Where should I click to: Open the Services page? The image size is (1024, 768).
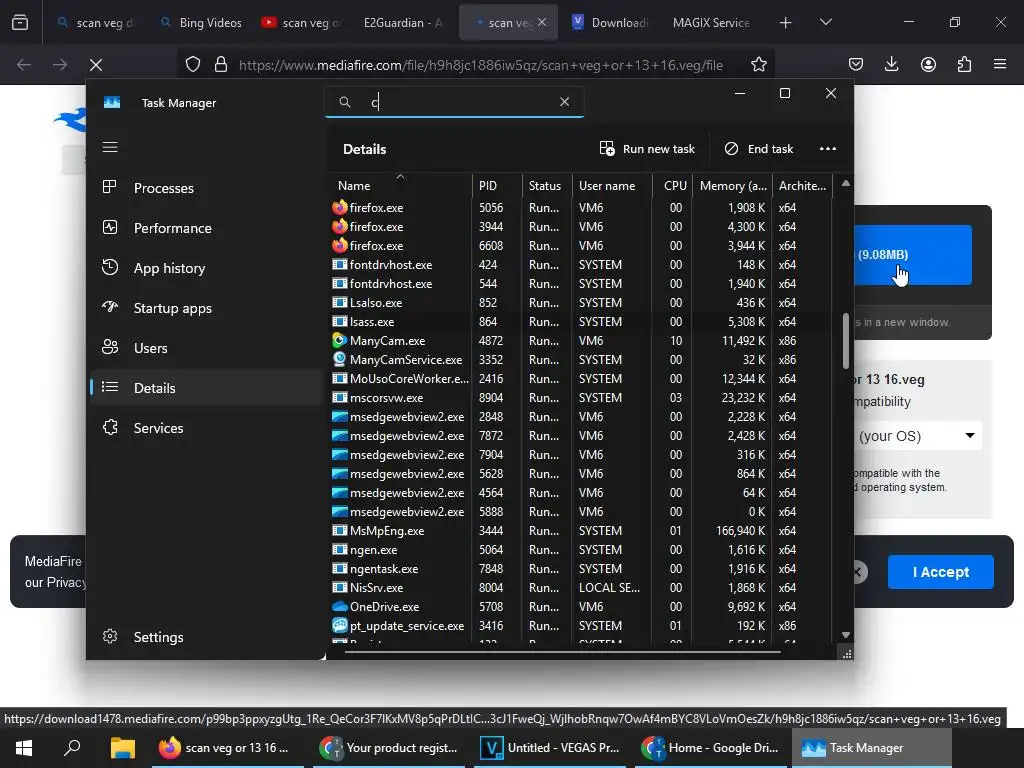(x=206, y=428)
